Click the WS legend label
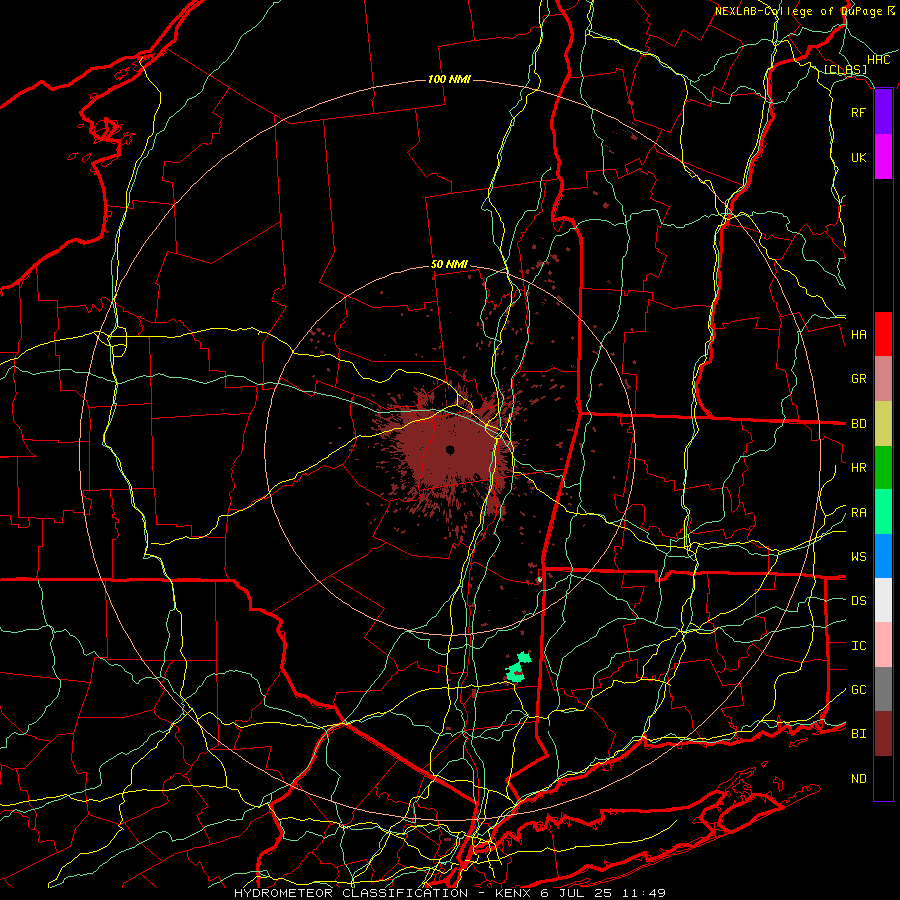 point(859,557)
